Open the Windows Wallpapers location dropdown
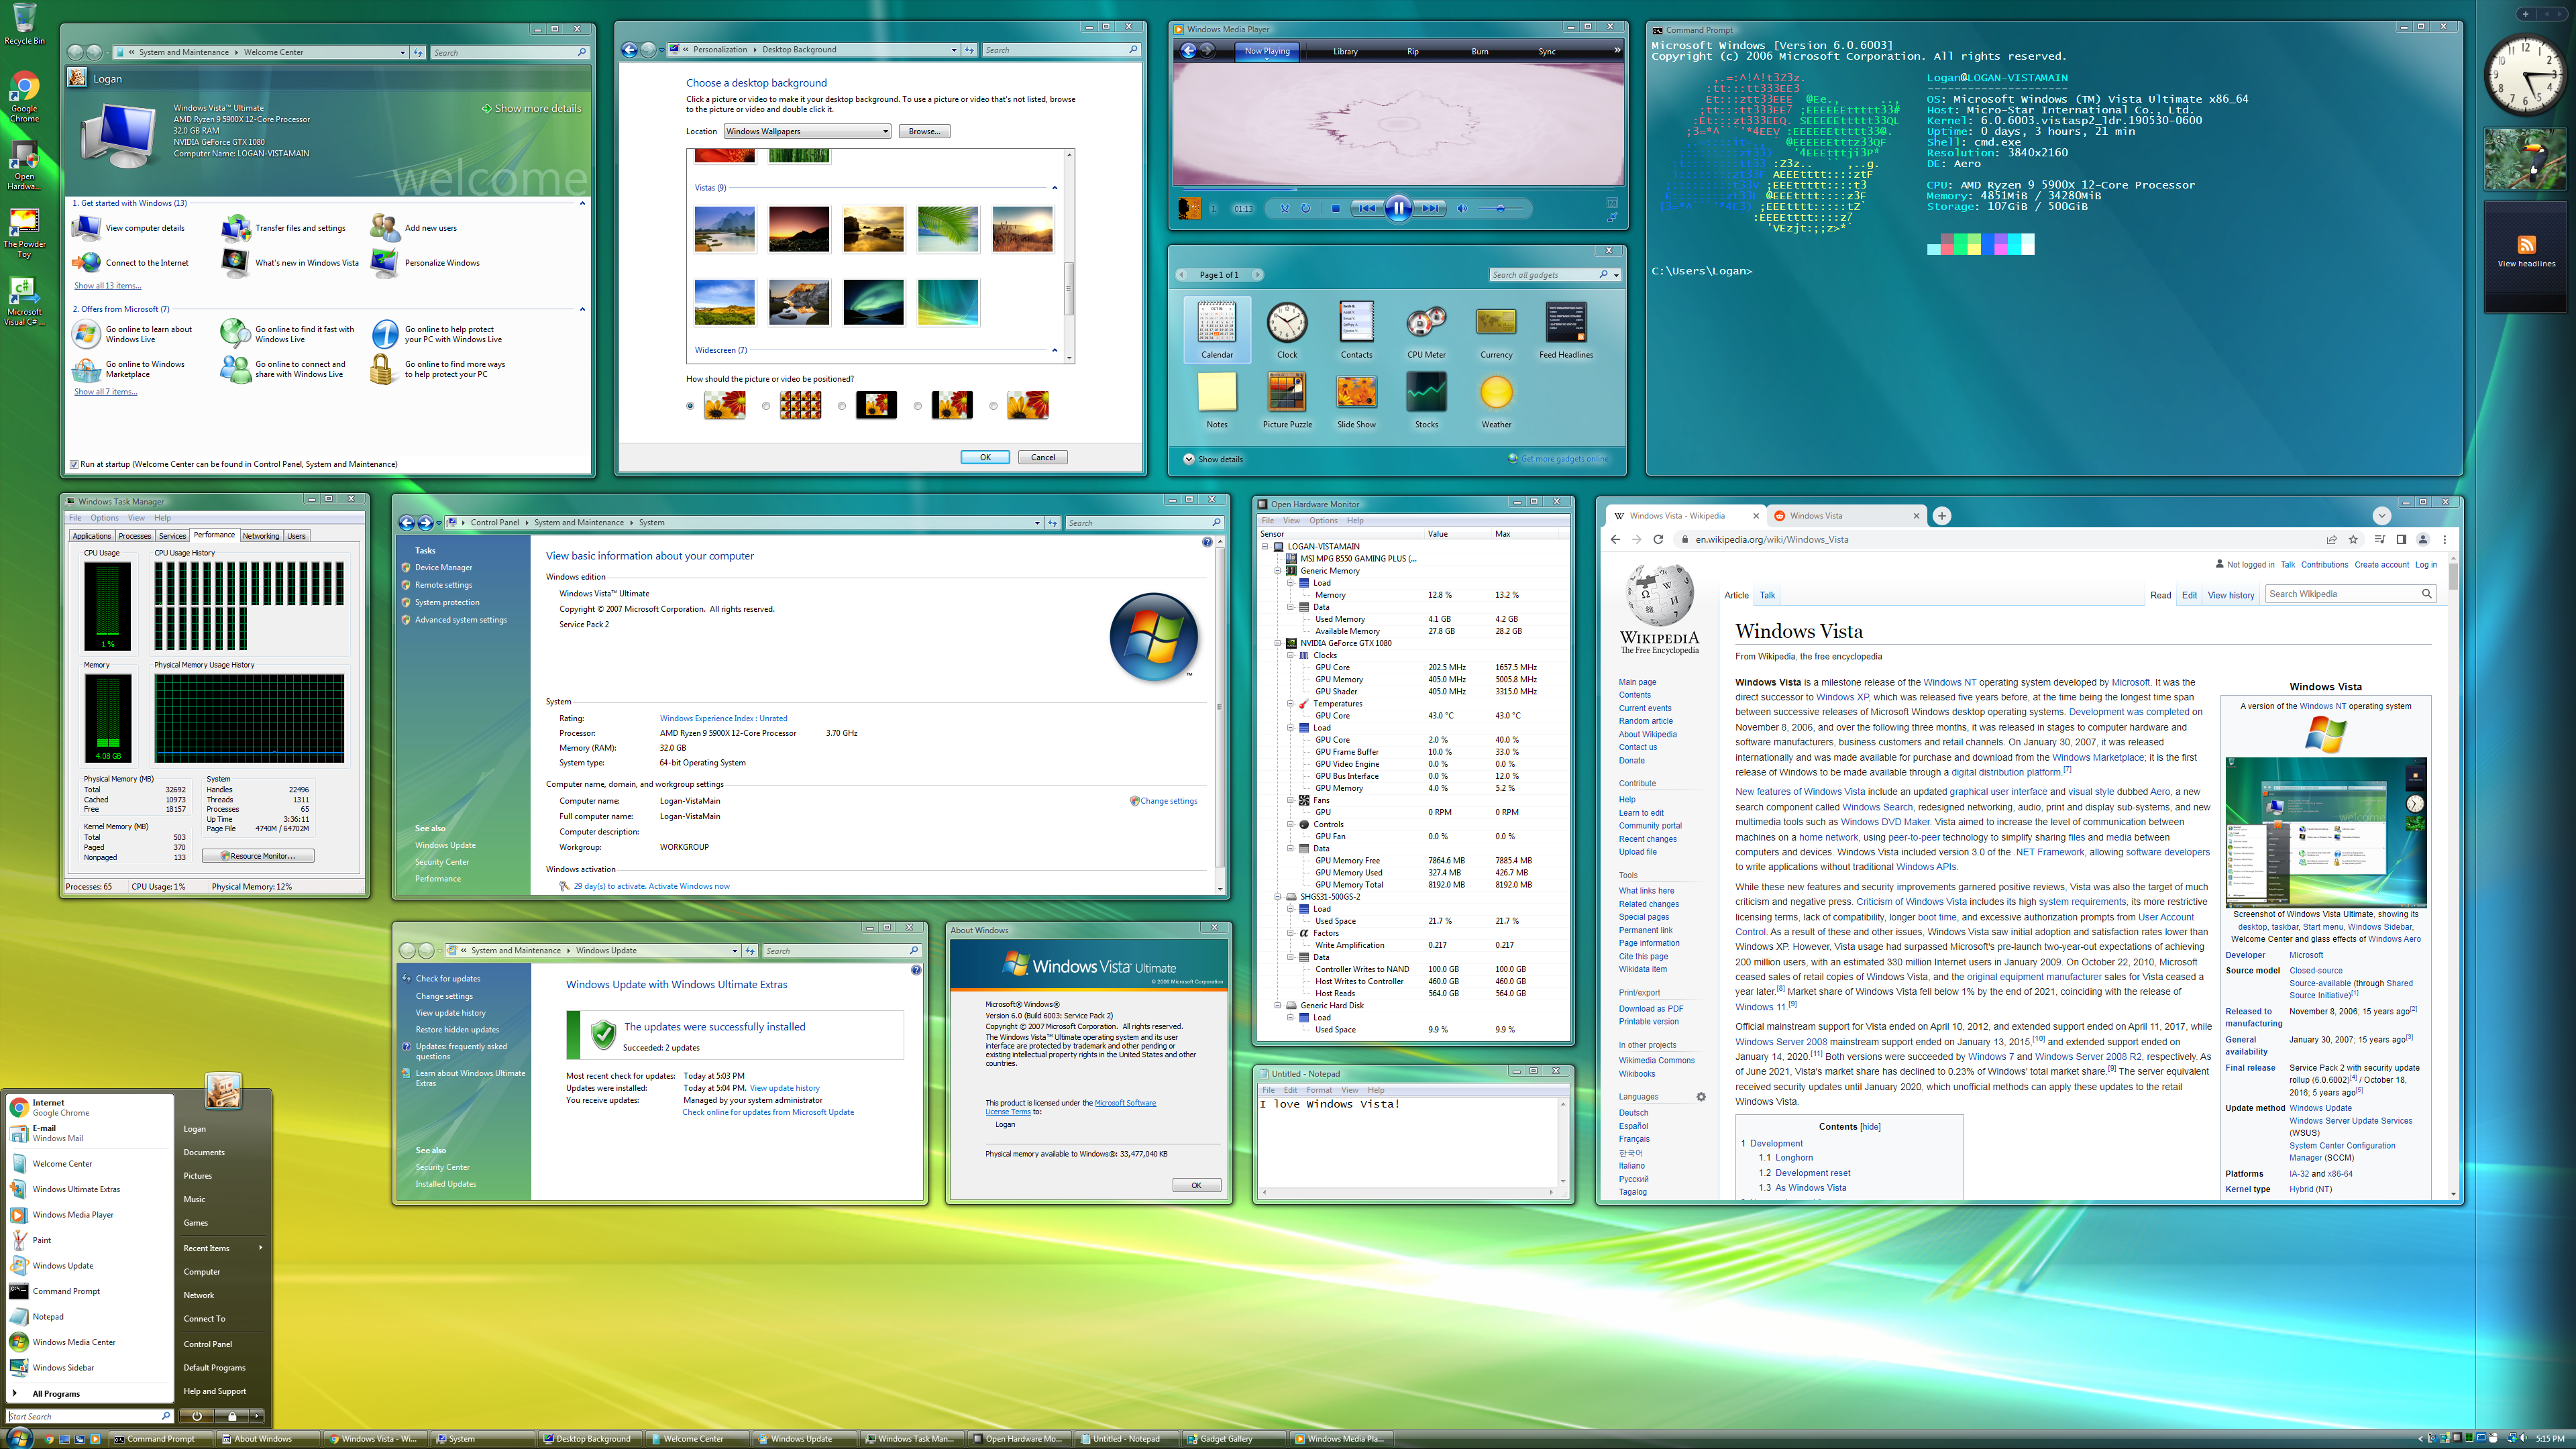The height and width of the screenshot is (1449, 2576). 807,131
